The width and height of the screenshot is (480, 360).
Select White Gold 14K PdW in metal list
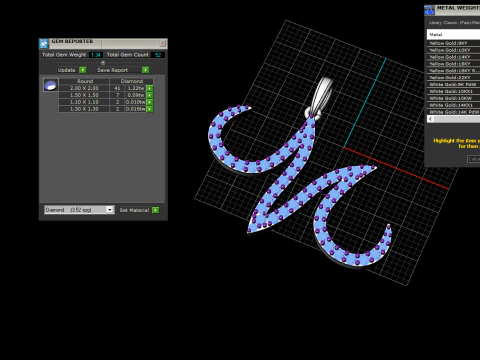click(453, 112)
